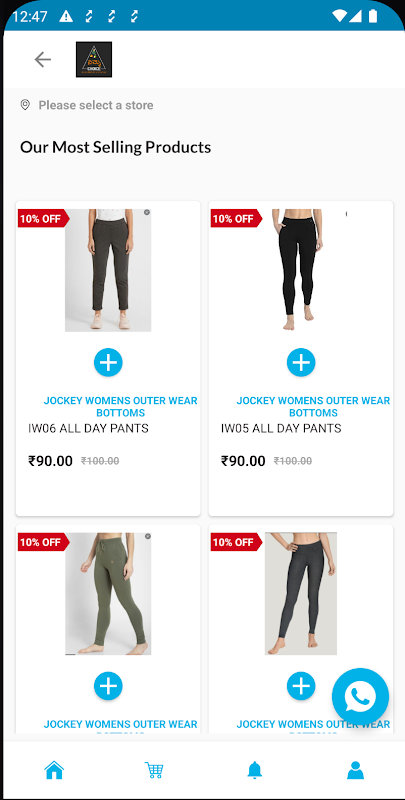Tap the location pin icon
The image size is (405, 800).
(24, 105)
